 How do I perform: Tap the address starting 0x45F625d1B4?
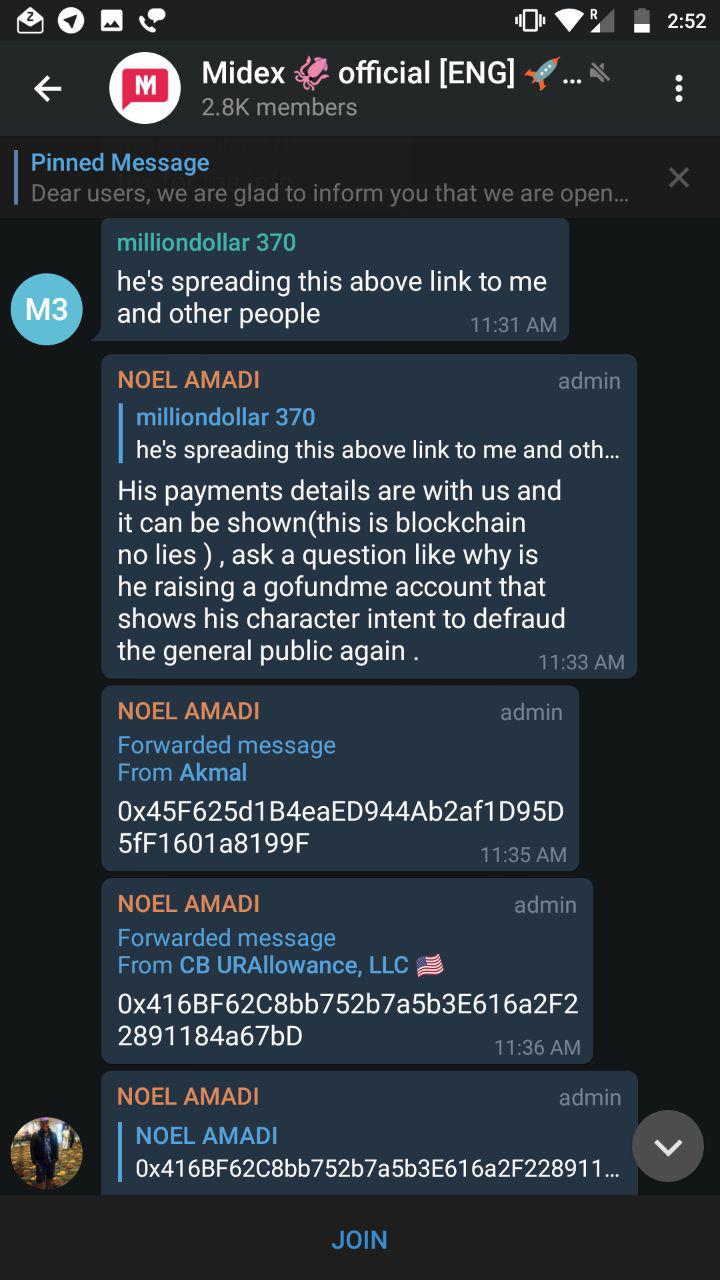pos(341,826)
